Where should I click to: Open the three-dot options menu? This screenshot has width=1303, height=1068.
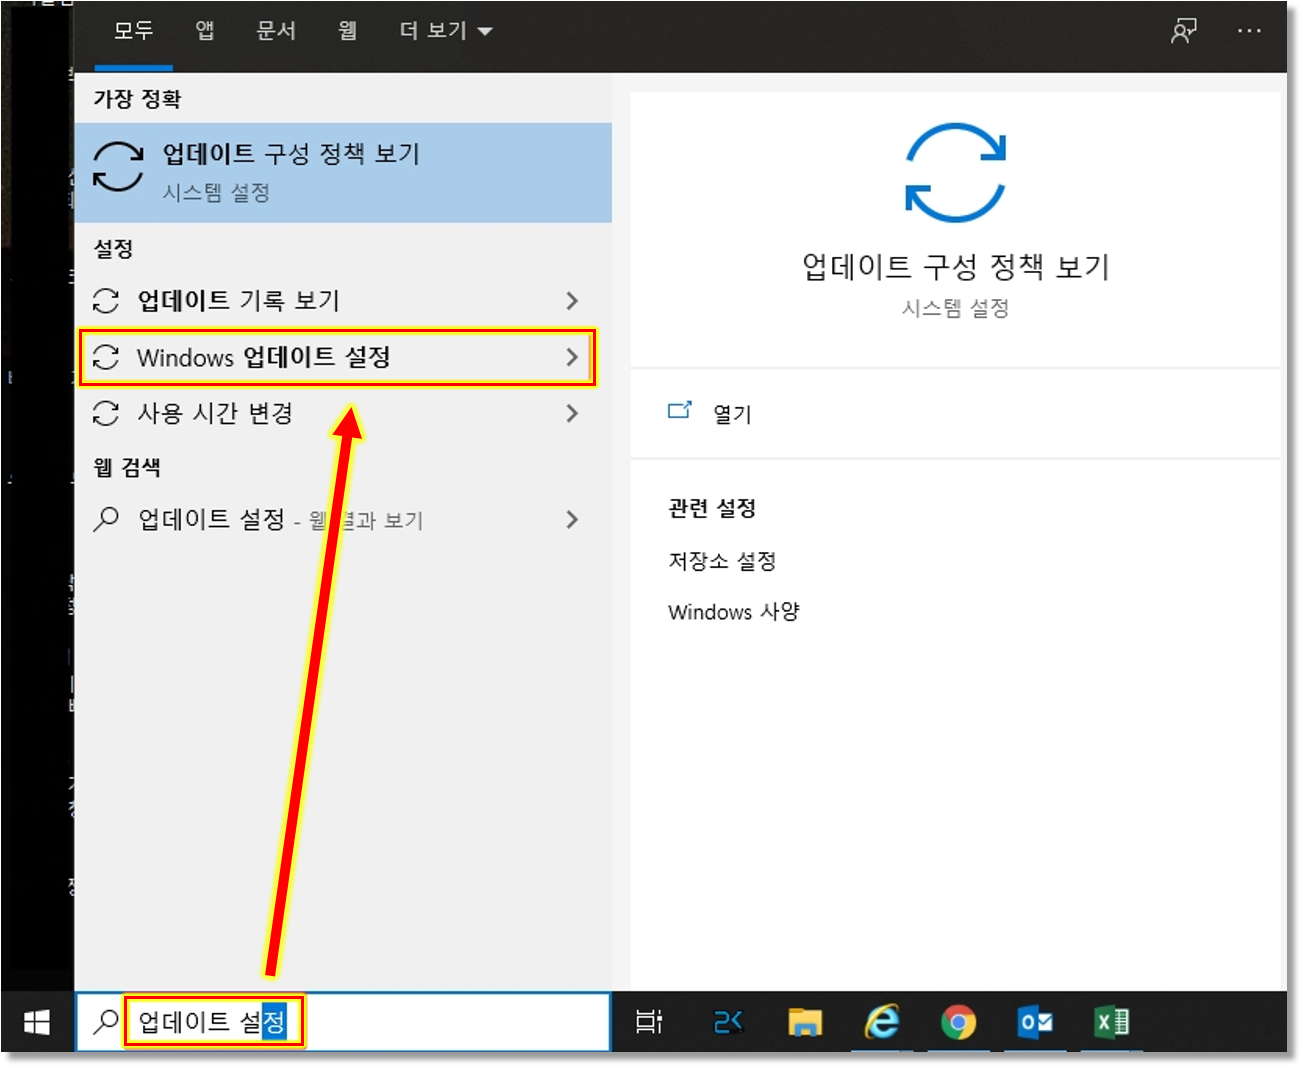pyautogui.click(x=1249, y=31)
